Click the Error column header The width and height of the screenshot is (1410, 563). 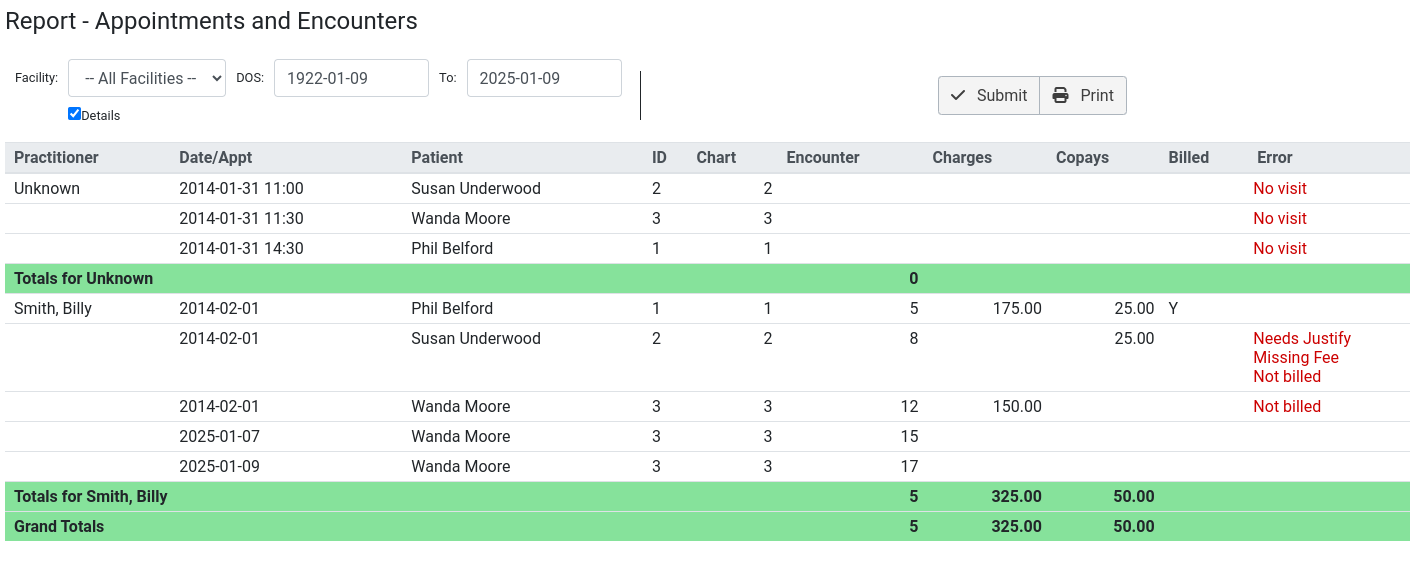point(1275,157)
